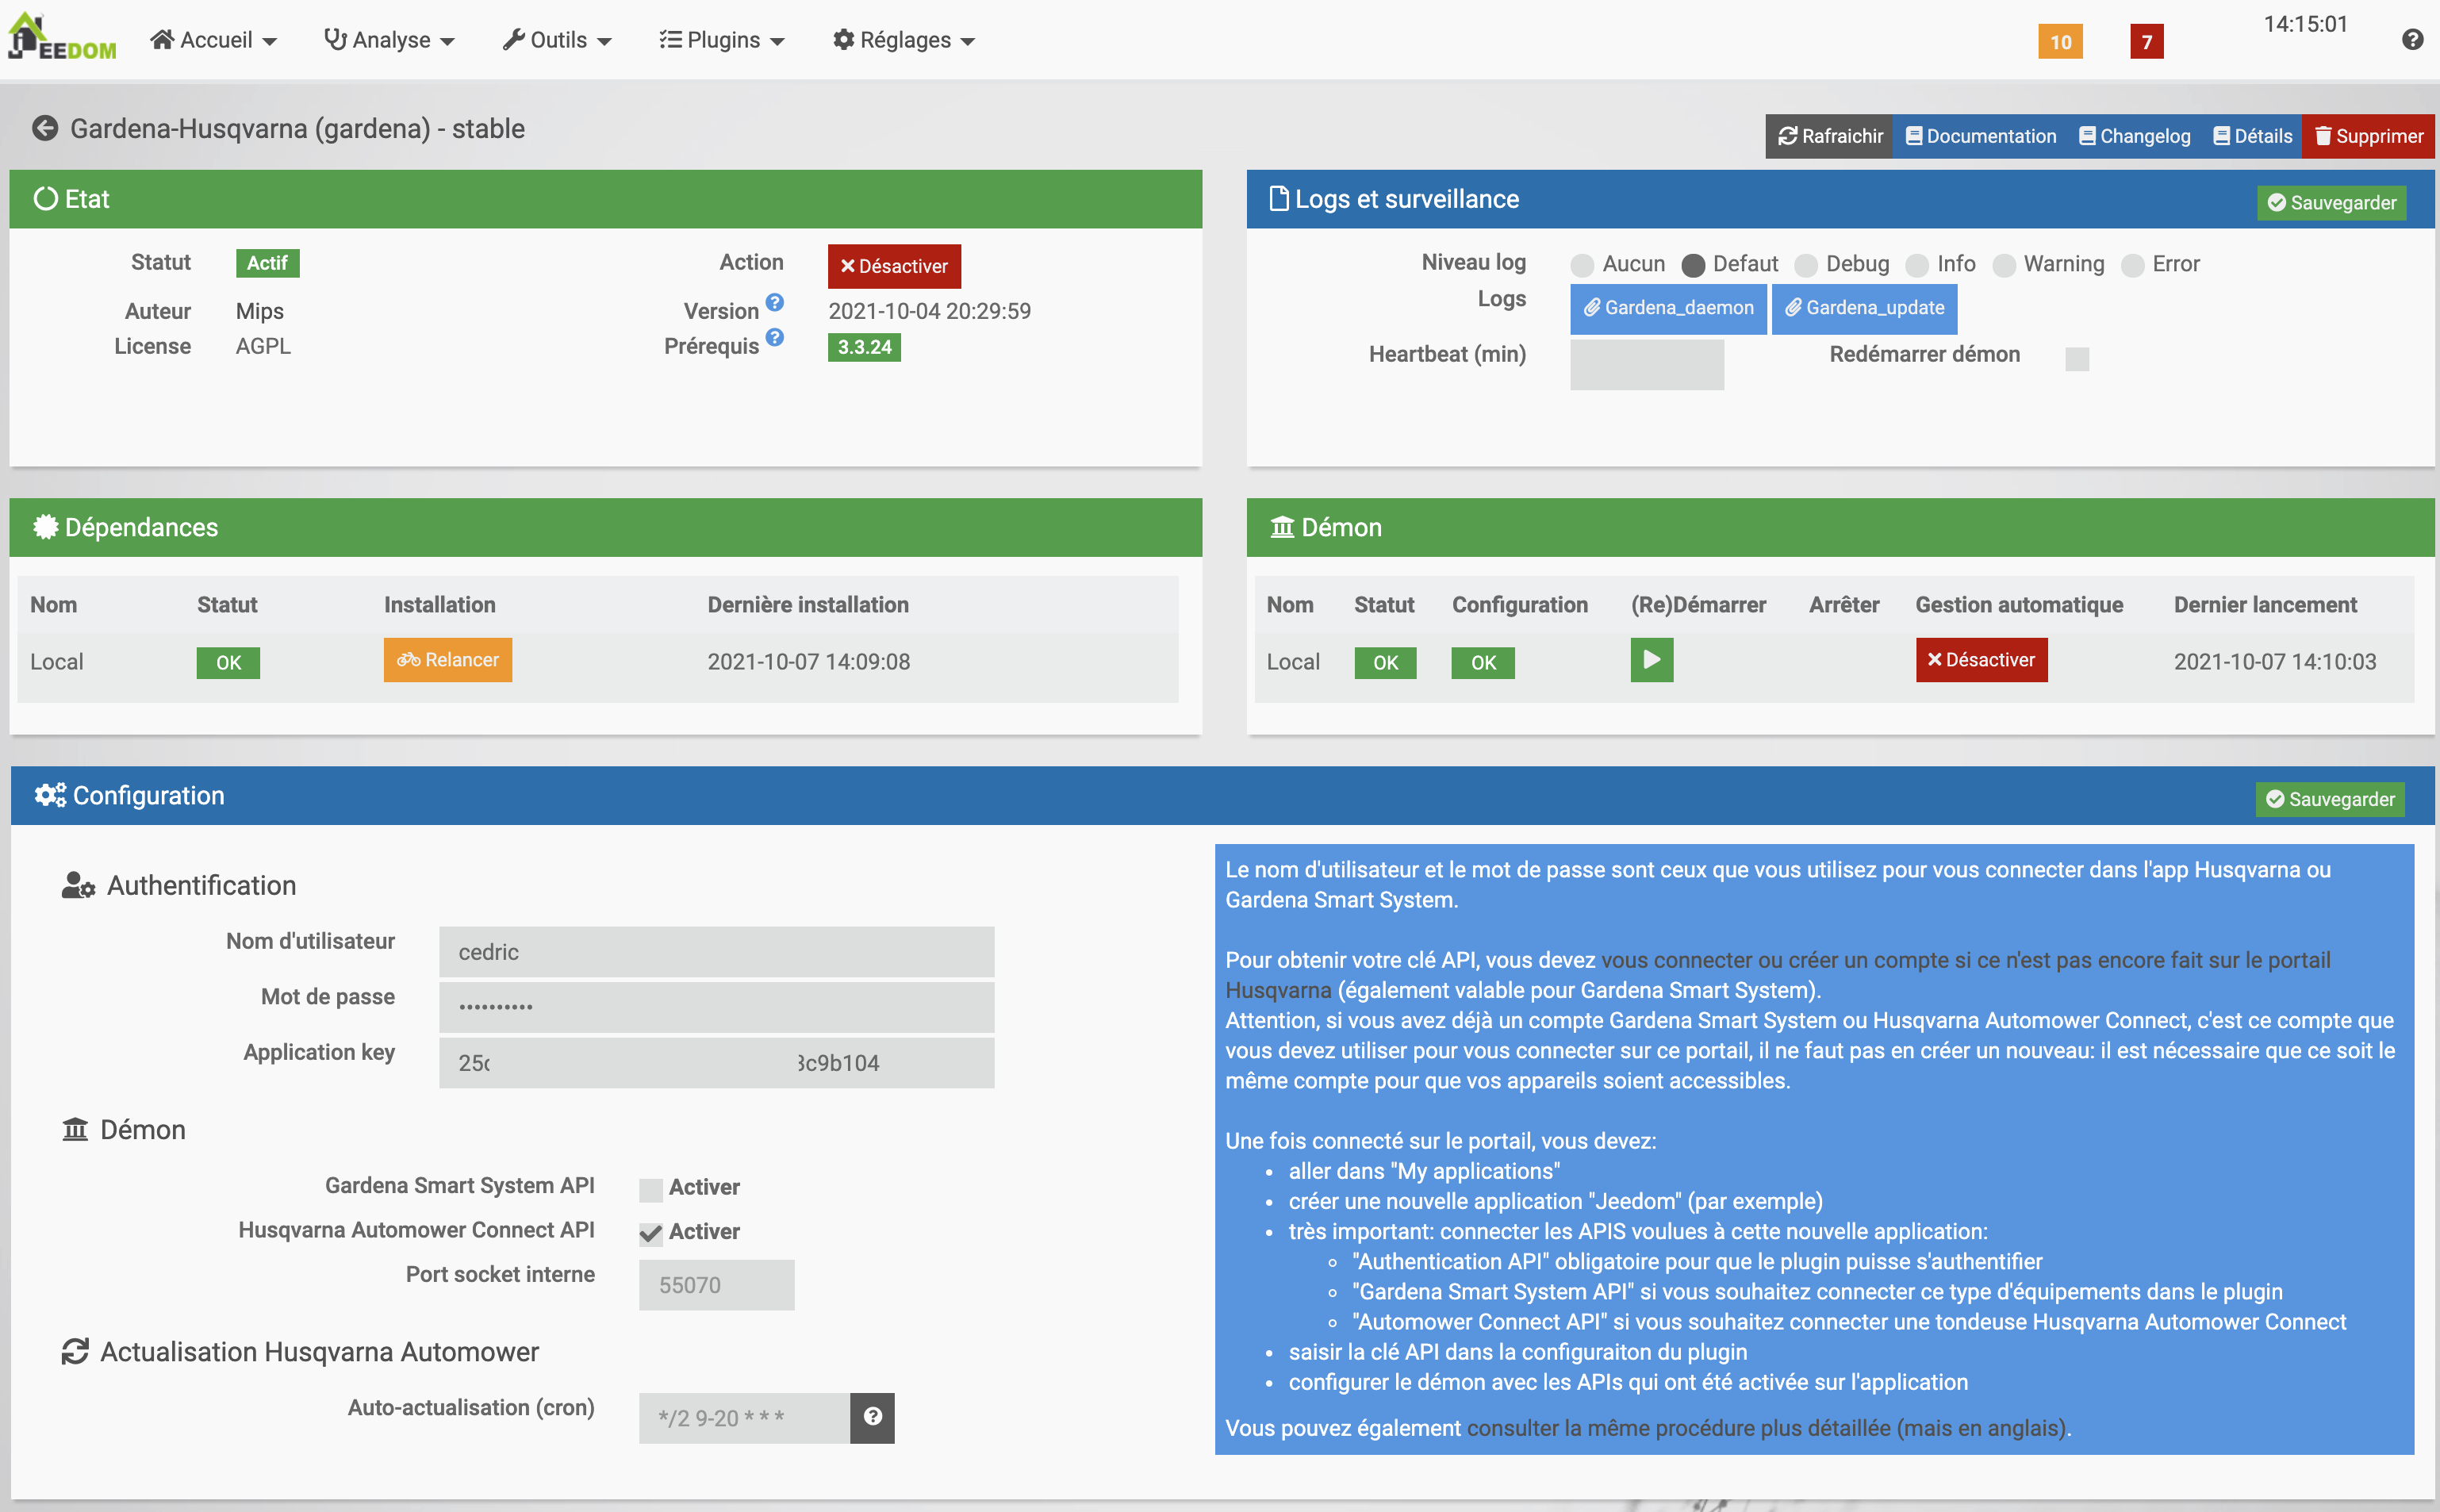Open the Accueil dropdown menu
The width and height of the screenshot is (2440, 1512).
pyautogui.click(x=213, y=40)
